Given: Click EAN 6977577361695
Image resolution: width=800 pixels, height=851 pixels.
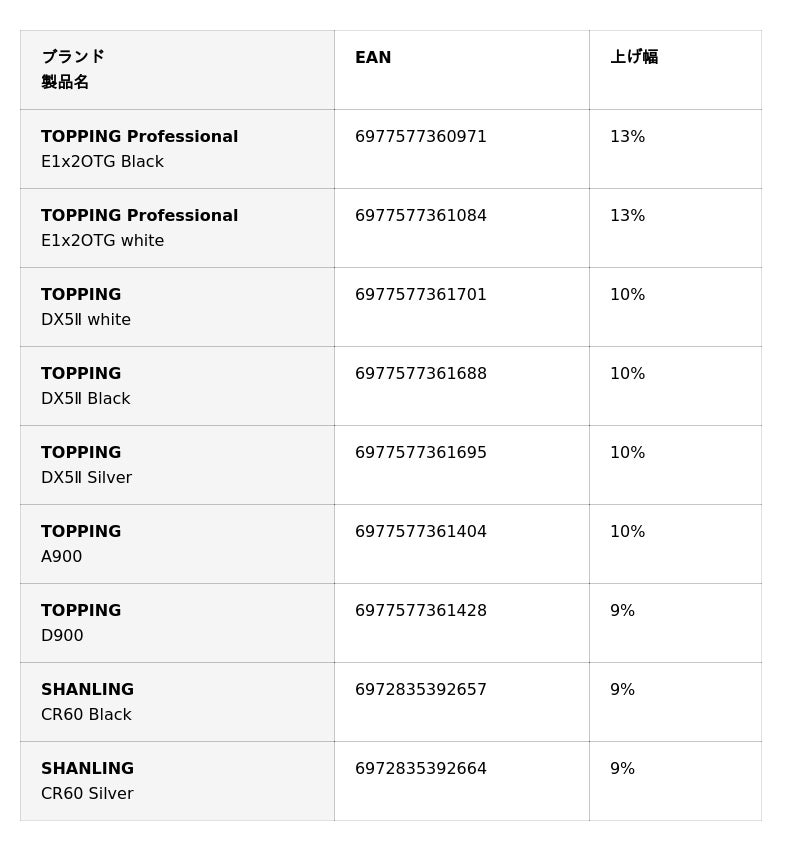Looking at the screenshot, I should click(421, 452).
